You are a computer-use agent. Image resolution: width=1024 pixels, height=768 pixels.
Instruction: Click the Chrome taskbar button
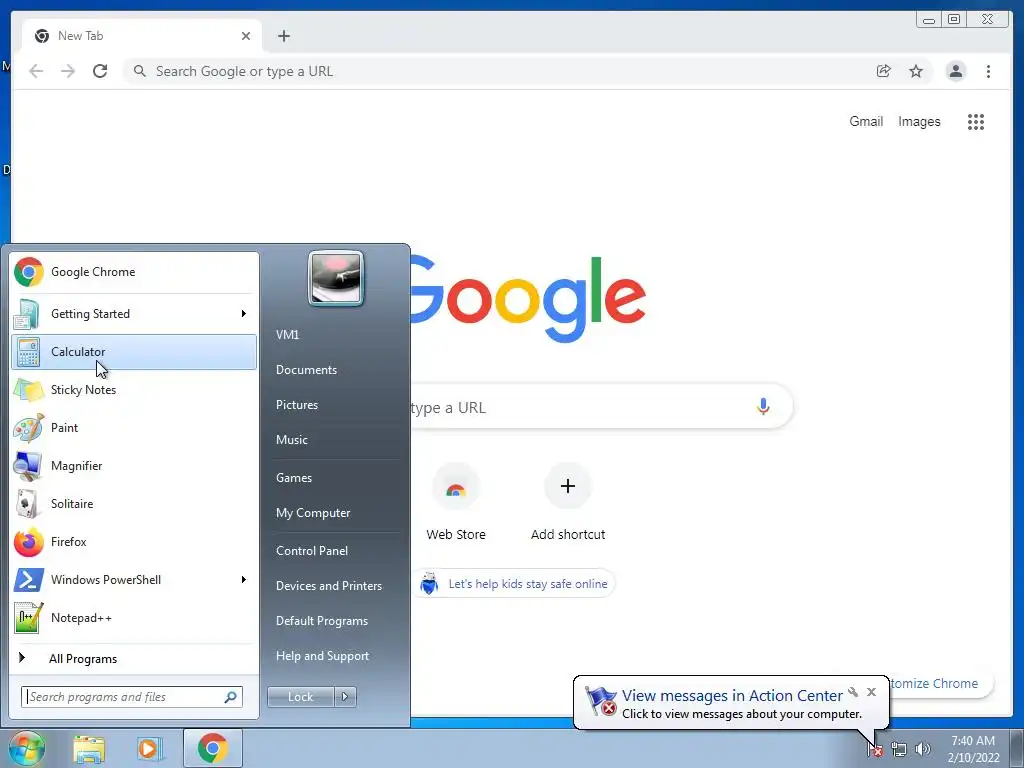point(213,748)
